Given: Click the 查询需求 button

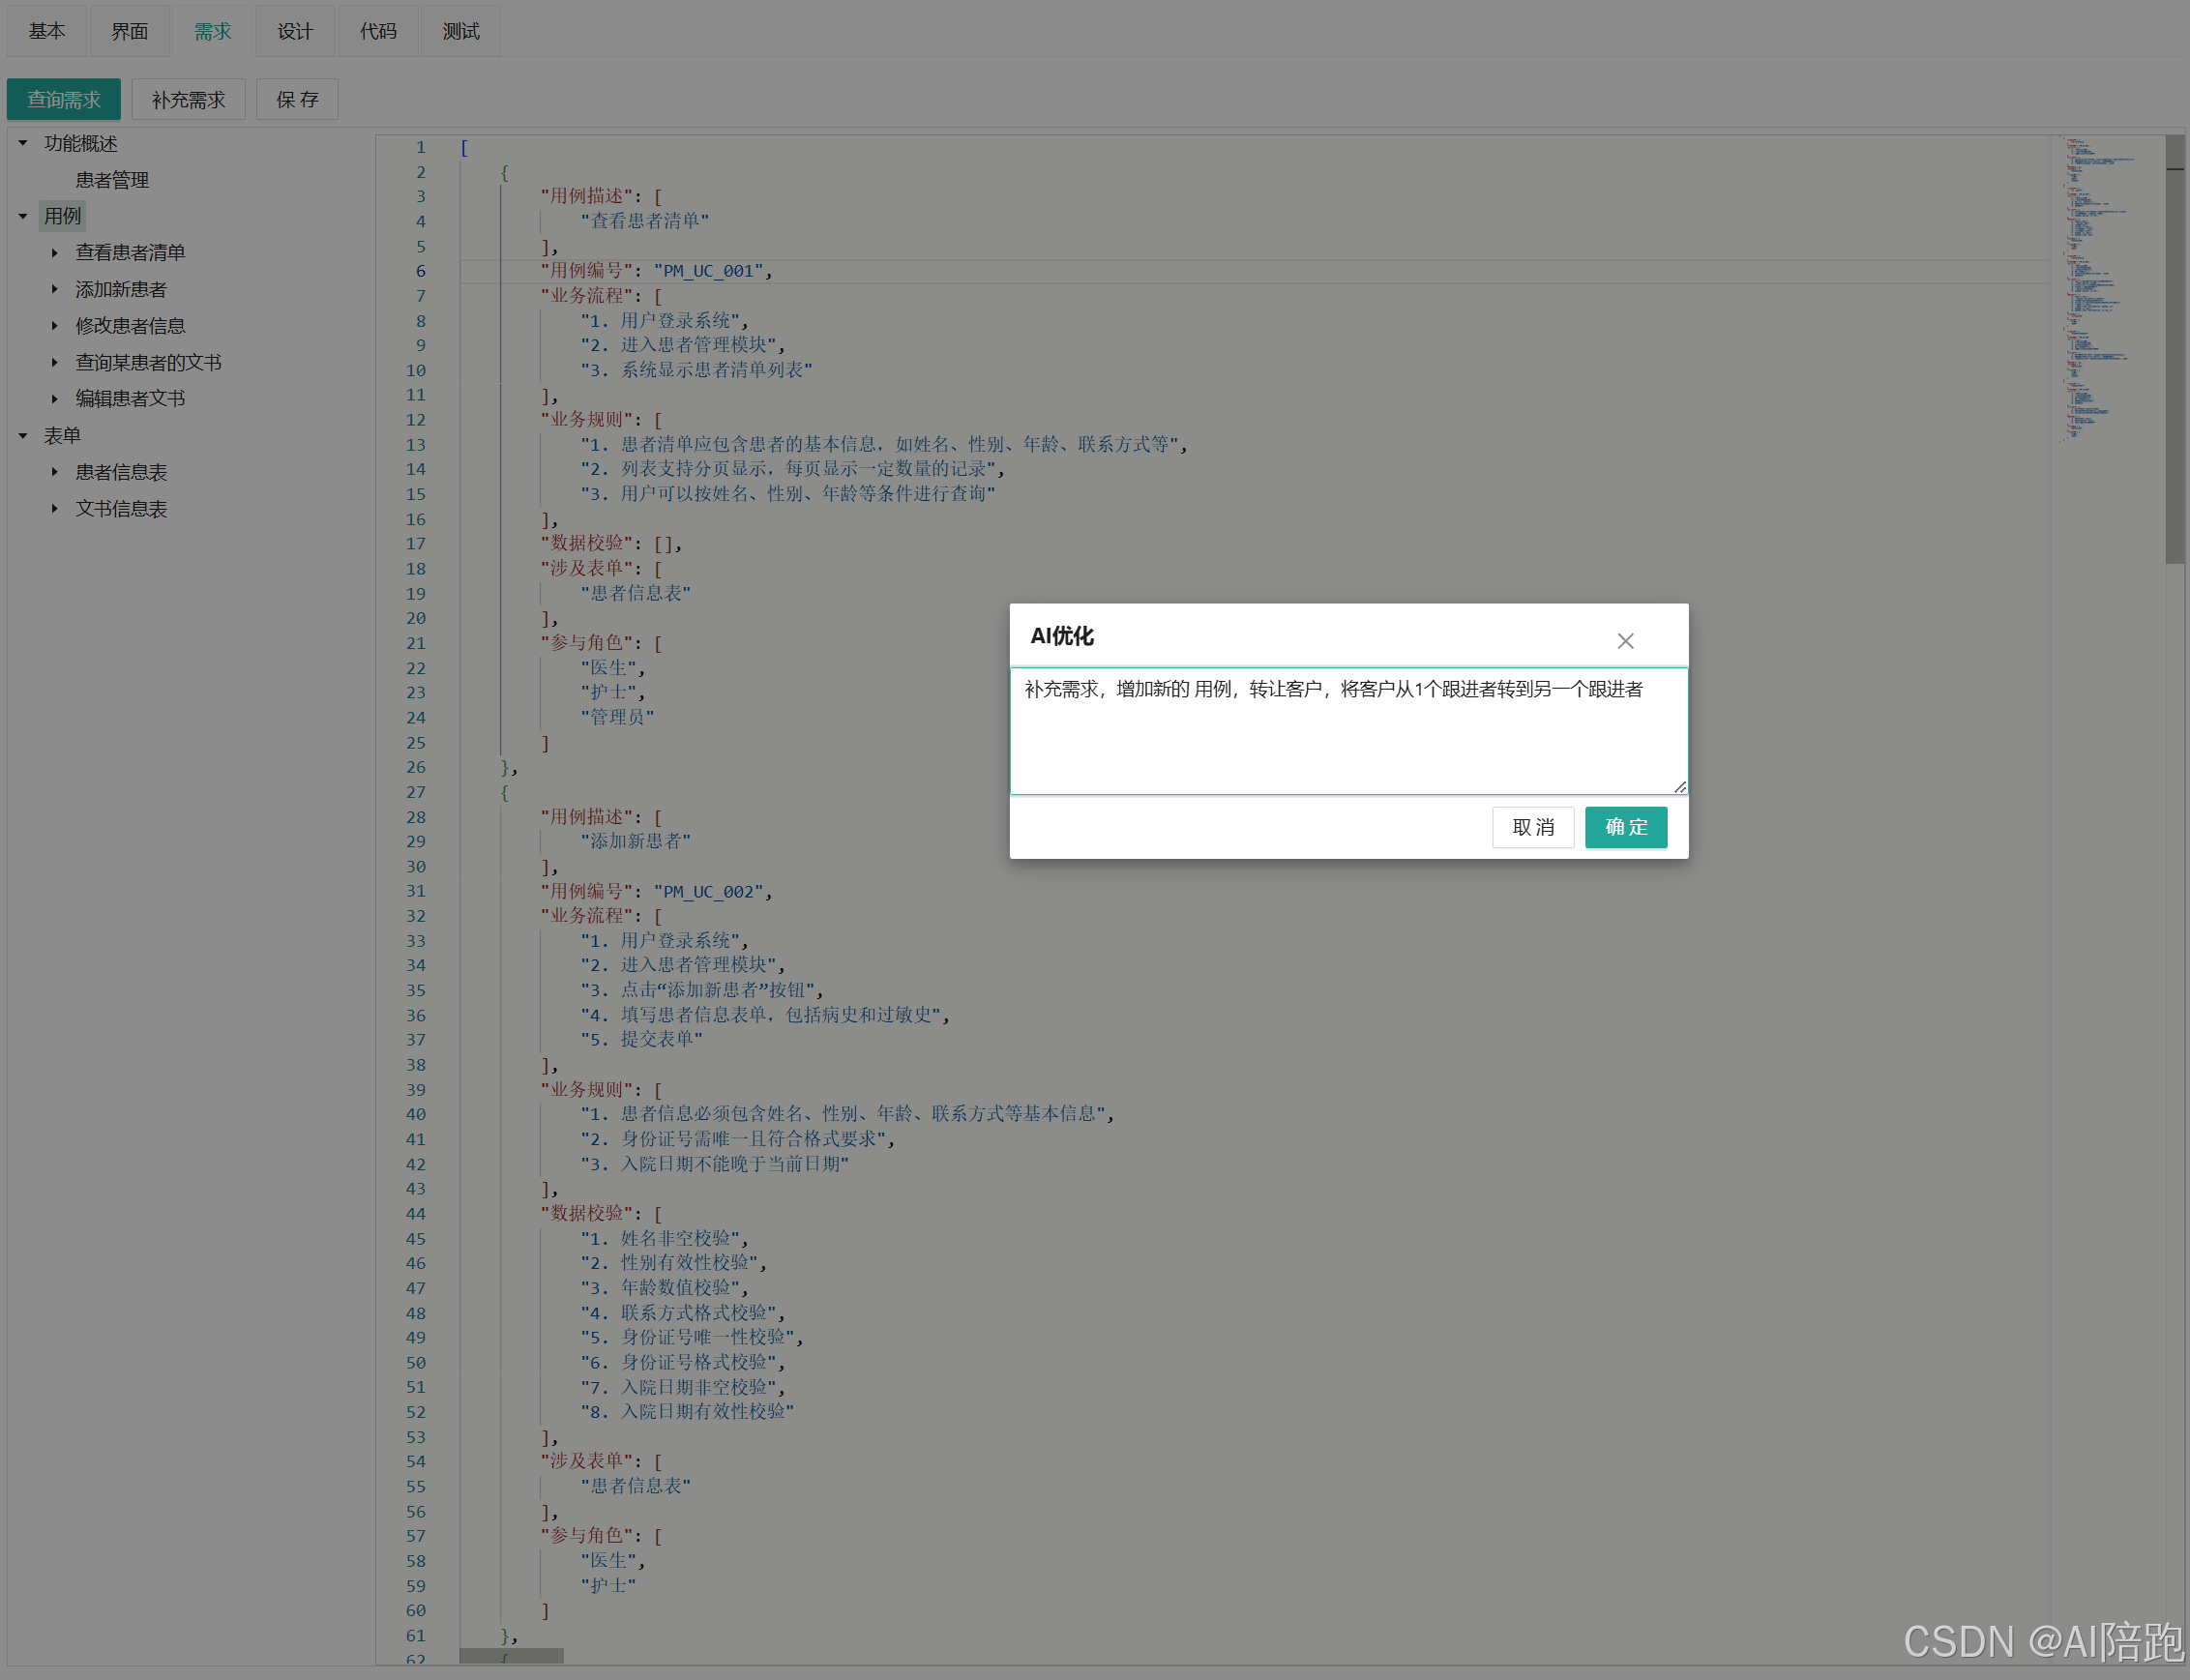Looking at the screenshot, I should (63, 100).
